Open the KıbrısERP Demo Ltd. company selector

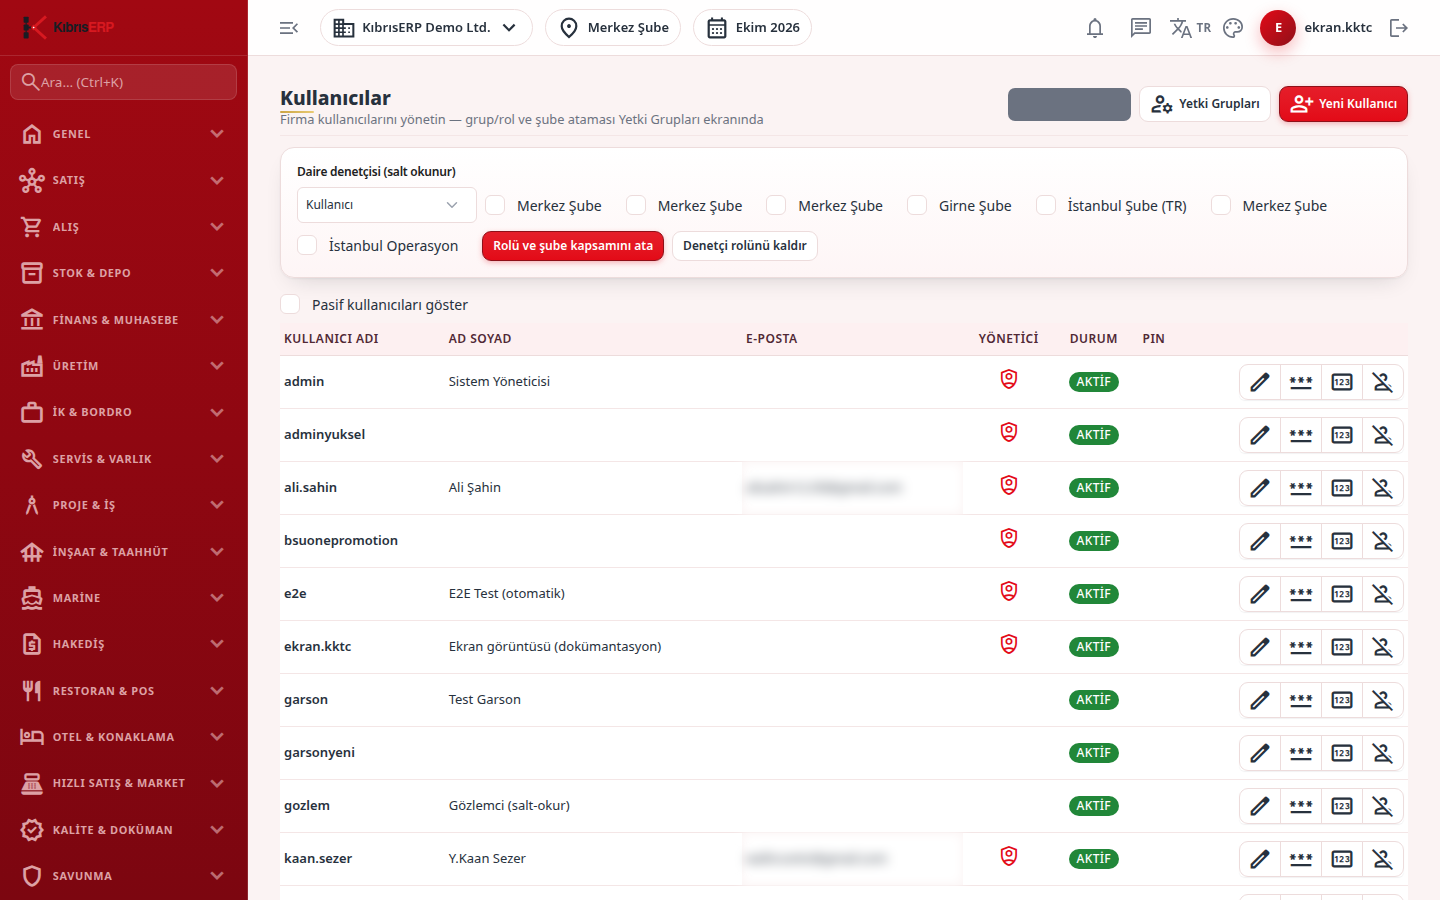click(x=426, y=28)
